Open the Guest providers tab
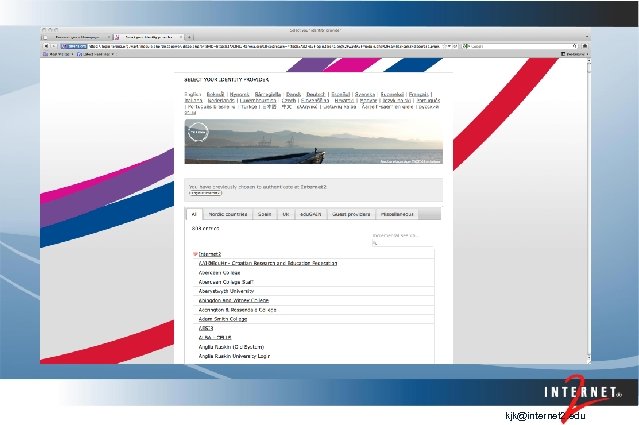This screenshot has height=425, width=639. 351,214
